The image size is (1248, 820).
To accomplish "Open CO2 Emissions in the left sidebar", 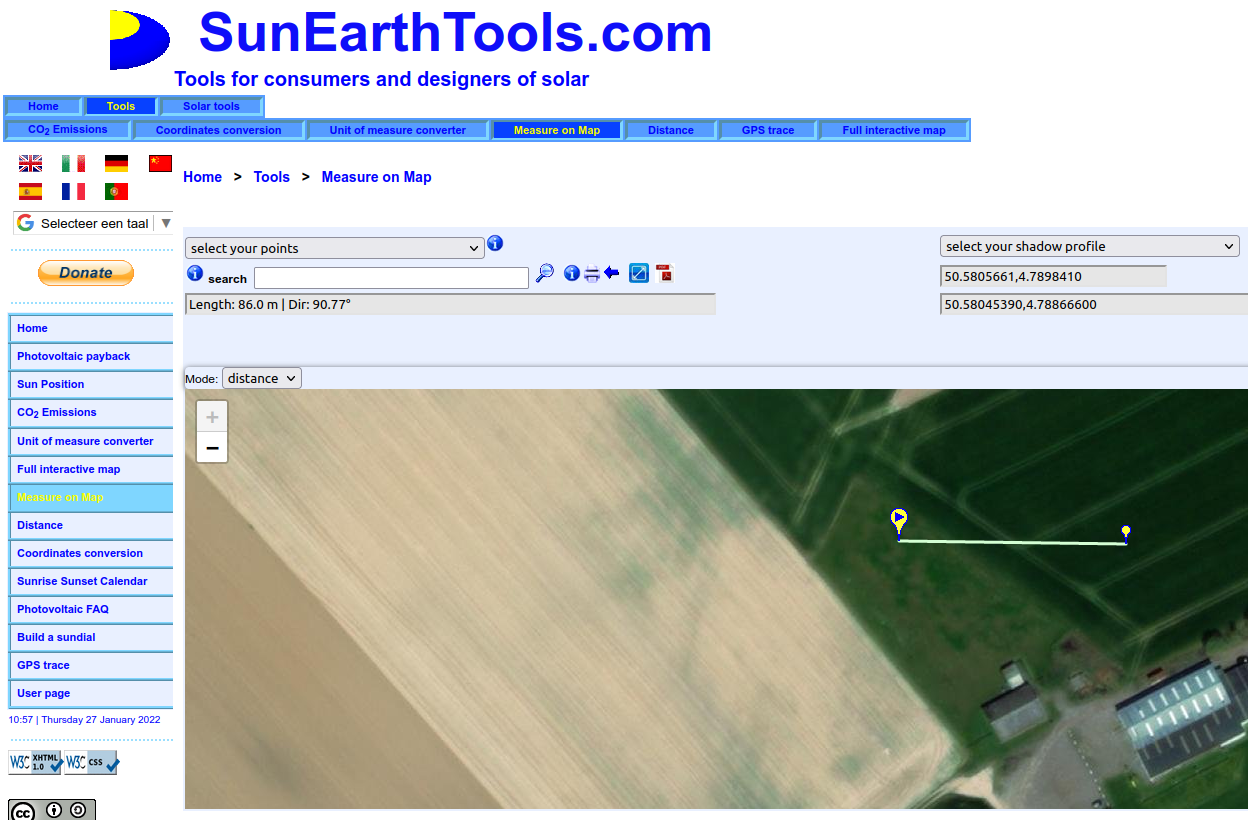I will [91, 412].
